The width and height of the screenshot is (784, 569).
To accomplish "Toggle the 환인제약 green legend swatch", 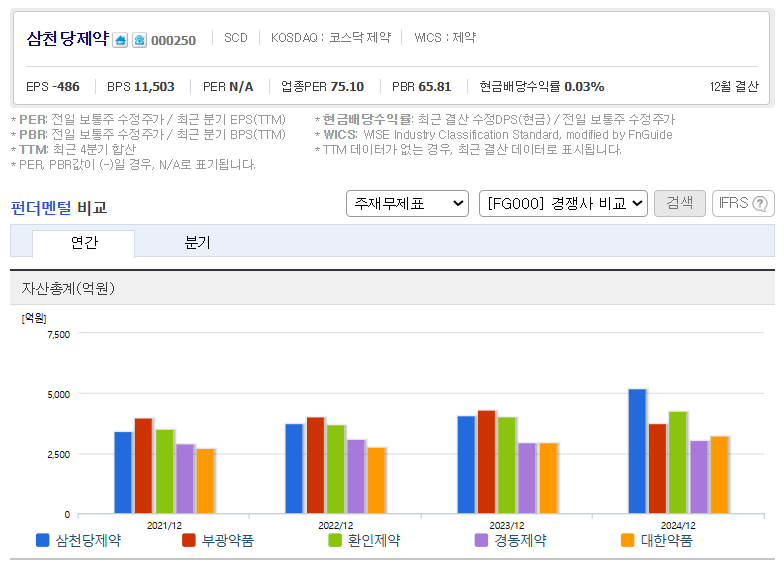I will (335, 540).
